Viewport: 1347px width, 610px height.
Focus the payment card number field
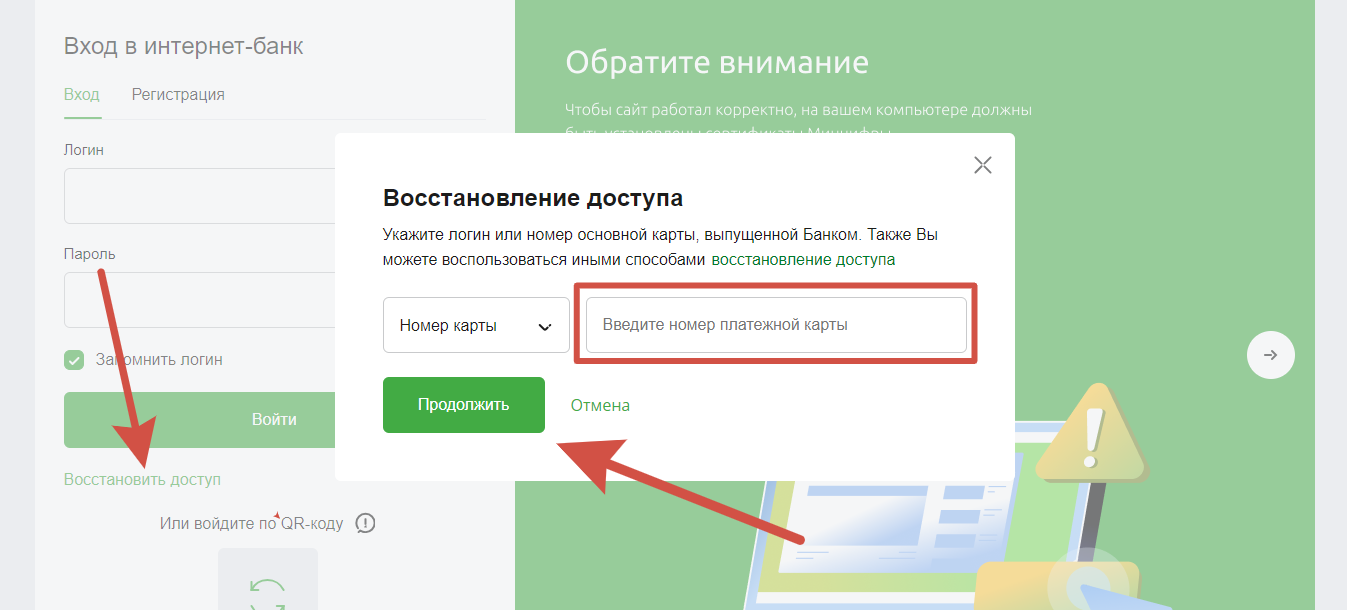[775, 325]
